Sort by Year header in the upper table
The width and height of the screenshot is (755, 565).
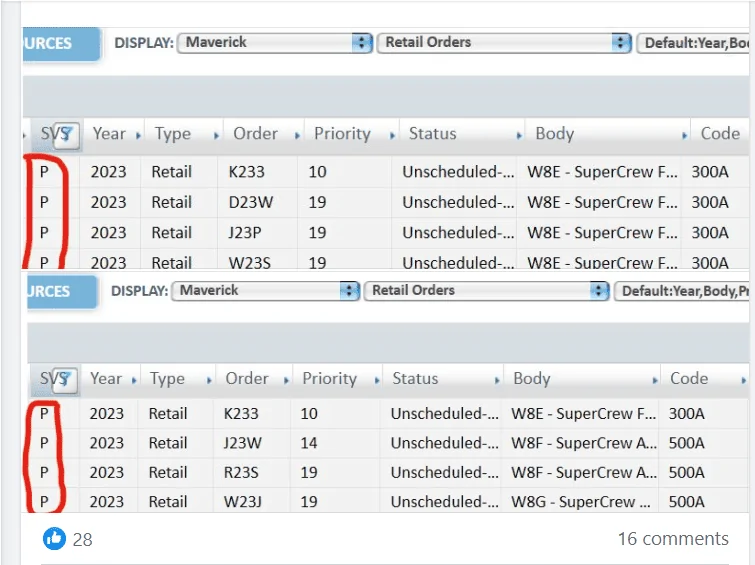[x=109, y=133]
